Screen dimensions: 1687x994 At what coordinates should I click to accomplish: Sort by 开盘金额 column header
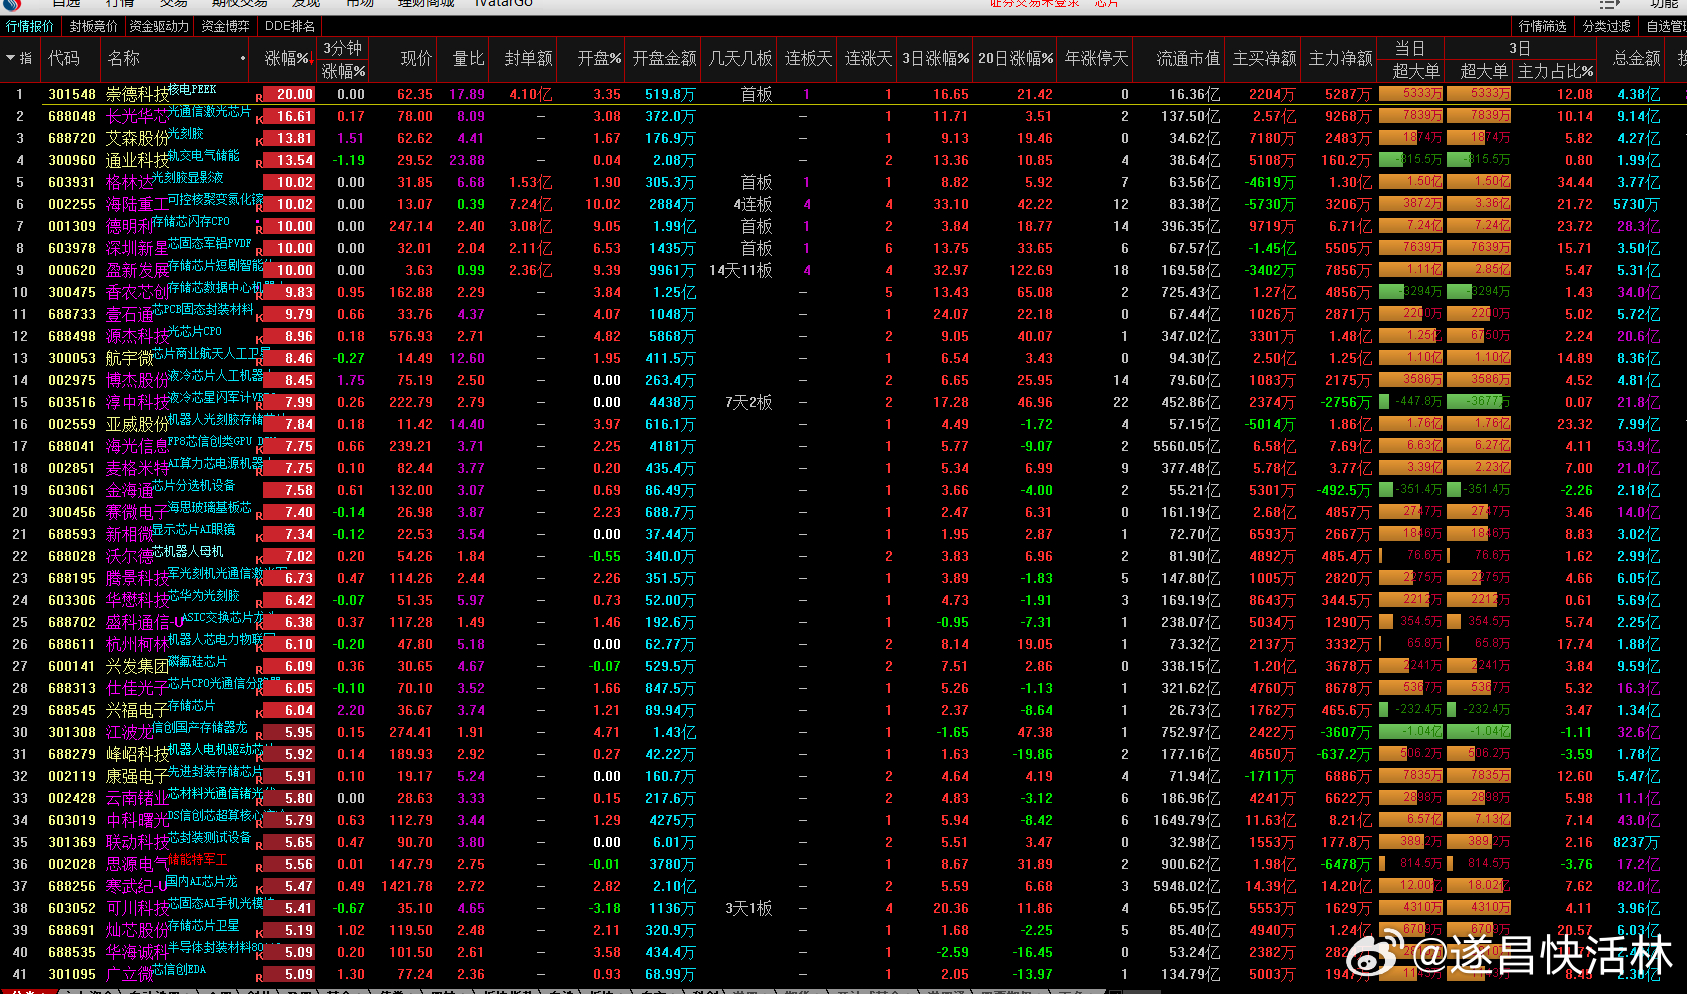tap(664, 59)
